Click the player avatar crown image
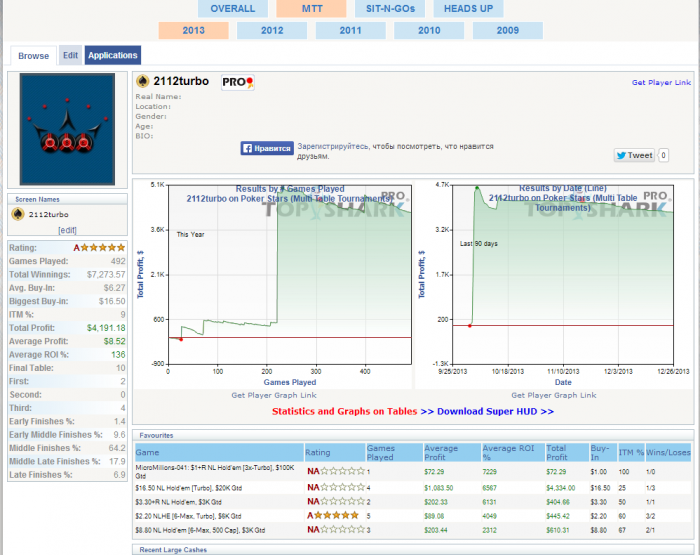The image size is (700, 555). point(67,129)
